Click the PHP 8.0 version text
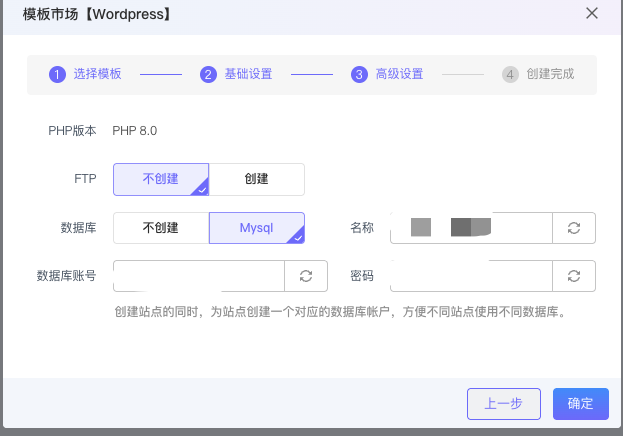 click(135, 131)
